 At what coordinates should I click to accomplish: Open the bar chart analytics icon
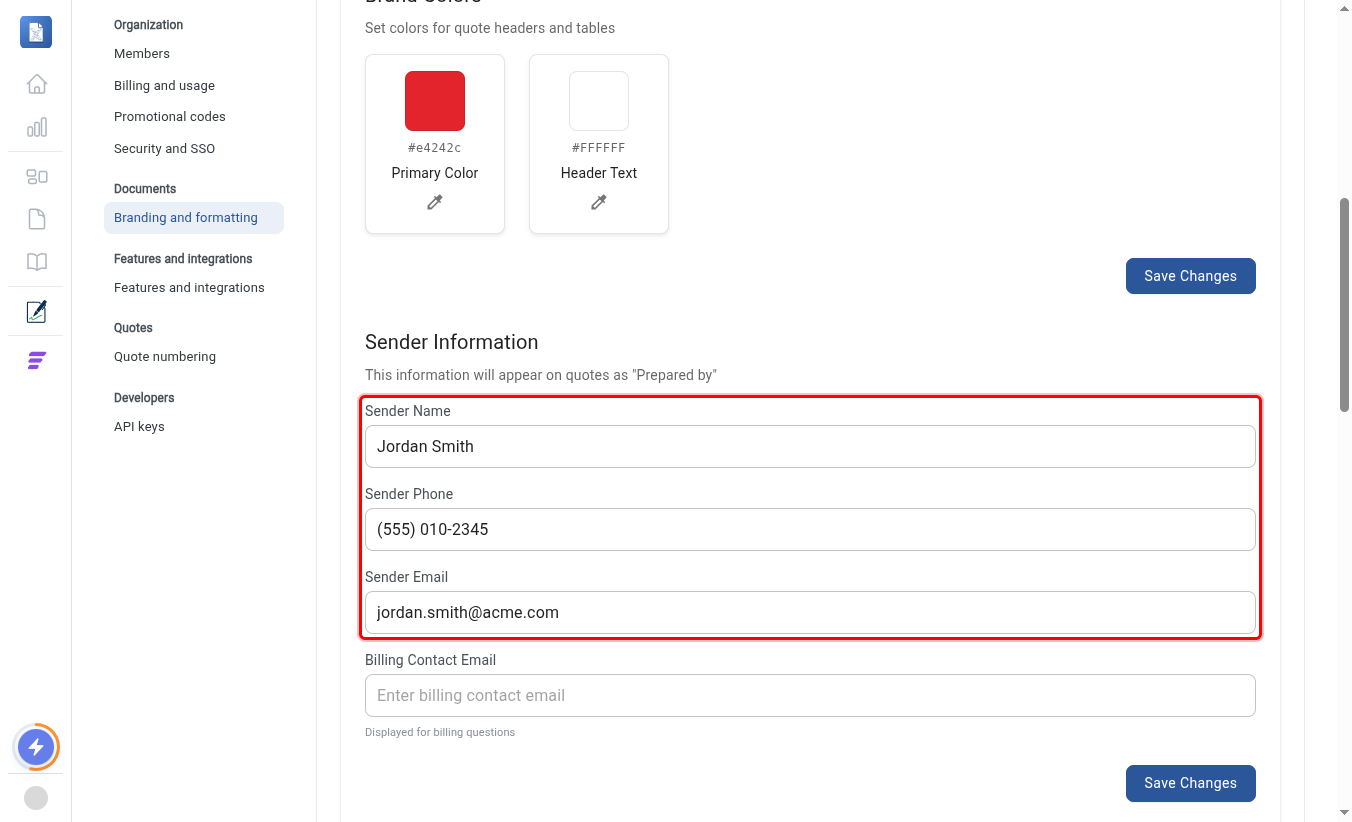coord(36,127)
